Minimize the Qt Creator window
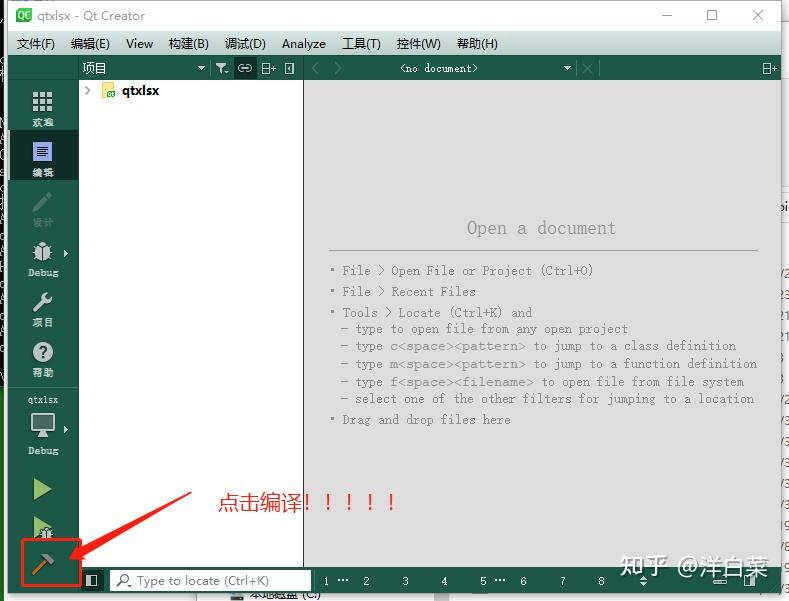The image size is (789, 601). pos(667,16)
